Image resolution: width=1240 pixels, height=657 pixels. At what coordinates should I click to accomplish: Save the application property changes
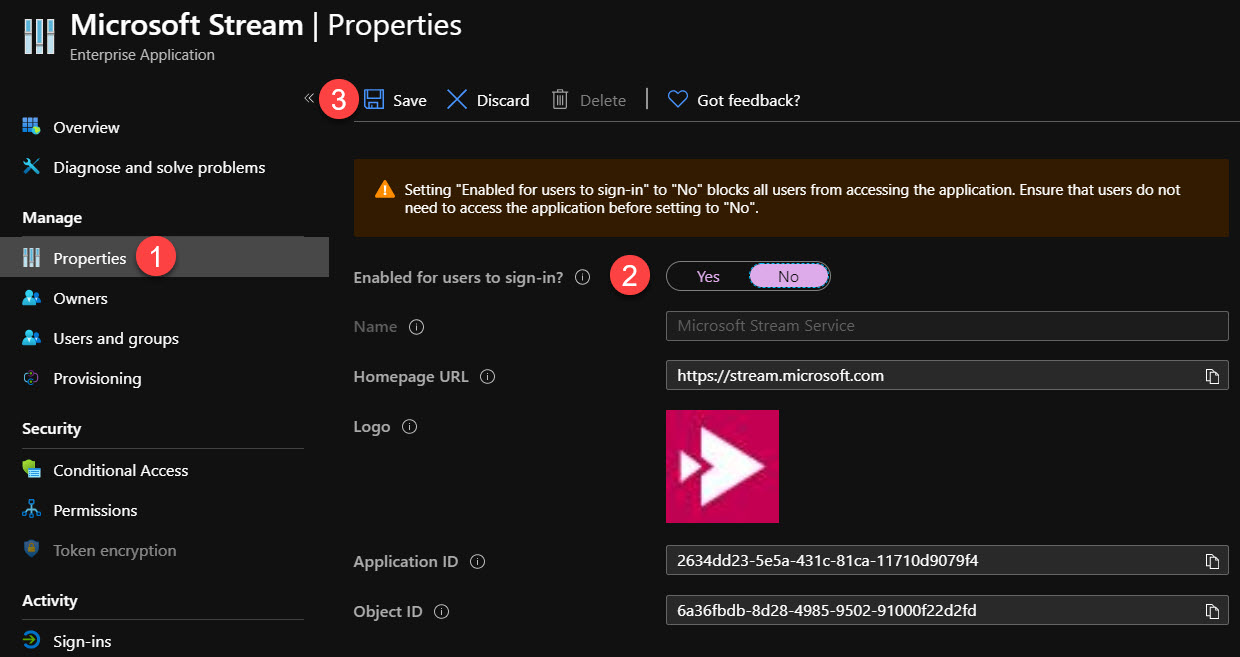(x=396, y=100)
